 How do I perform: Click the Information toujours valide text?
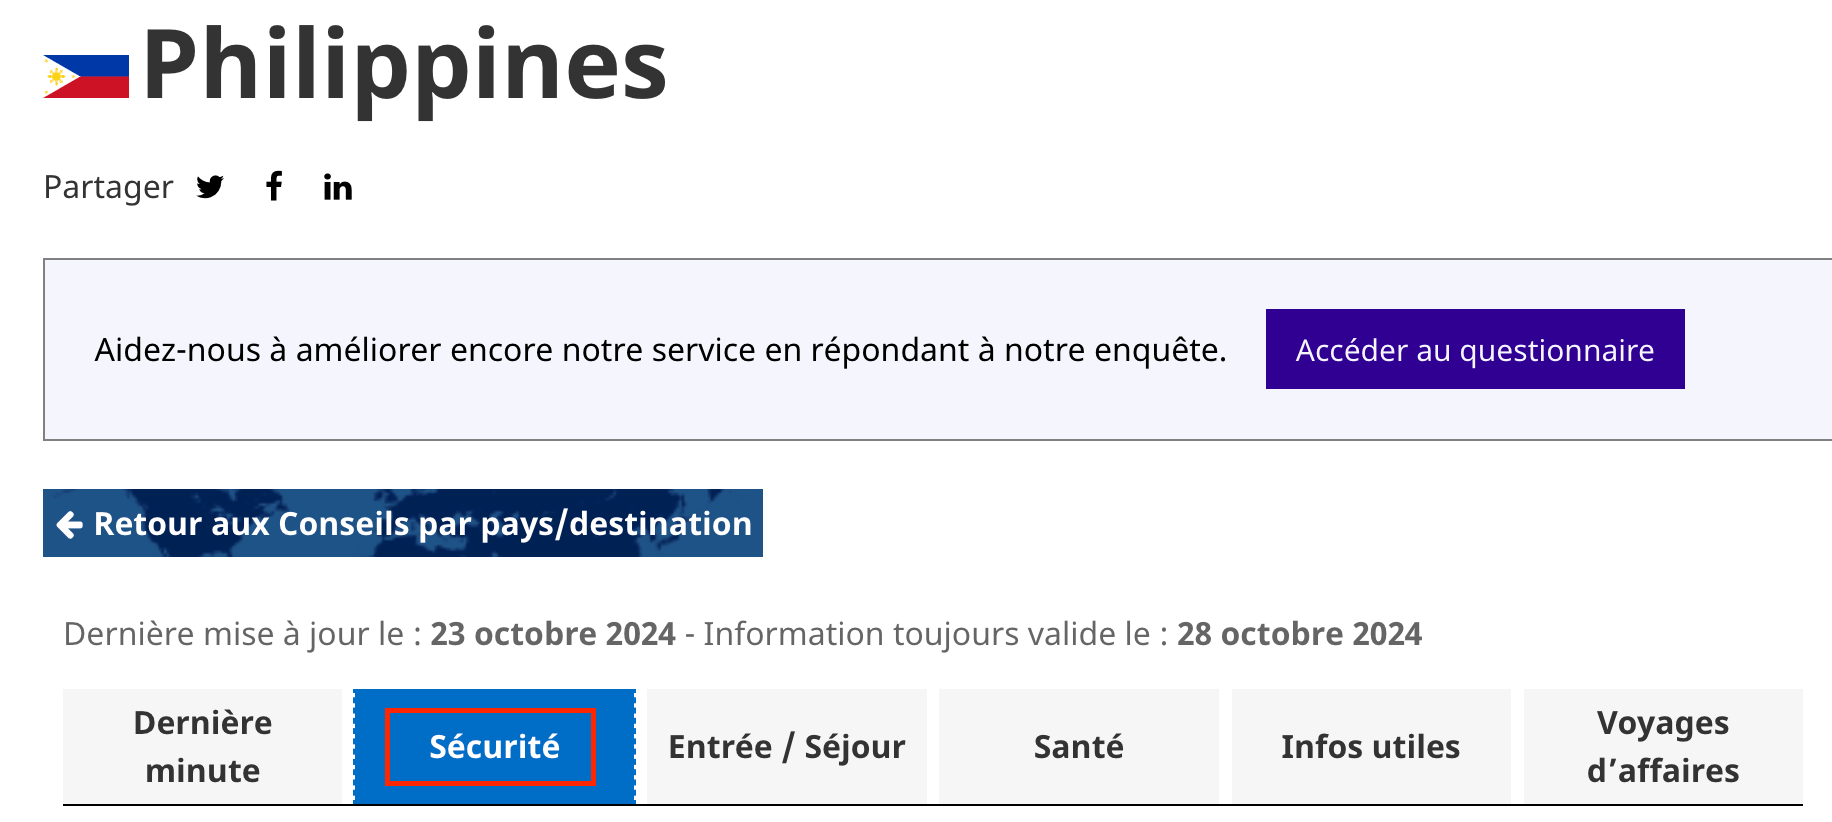click(934, 634)
